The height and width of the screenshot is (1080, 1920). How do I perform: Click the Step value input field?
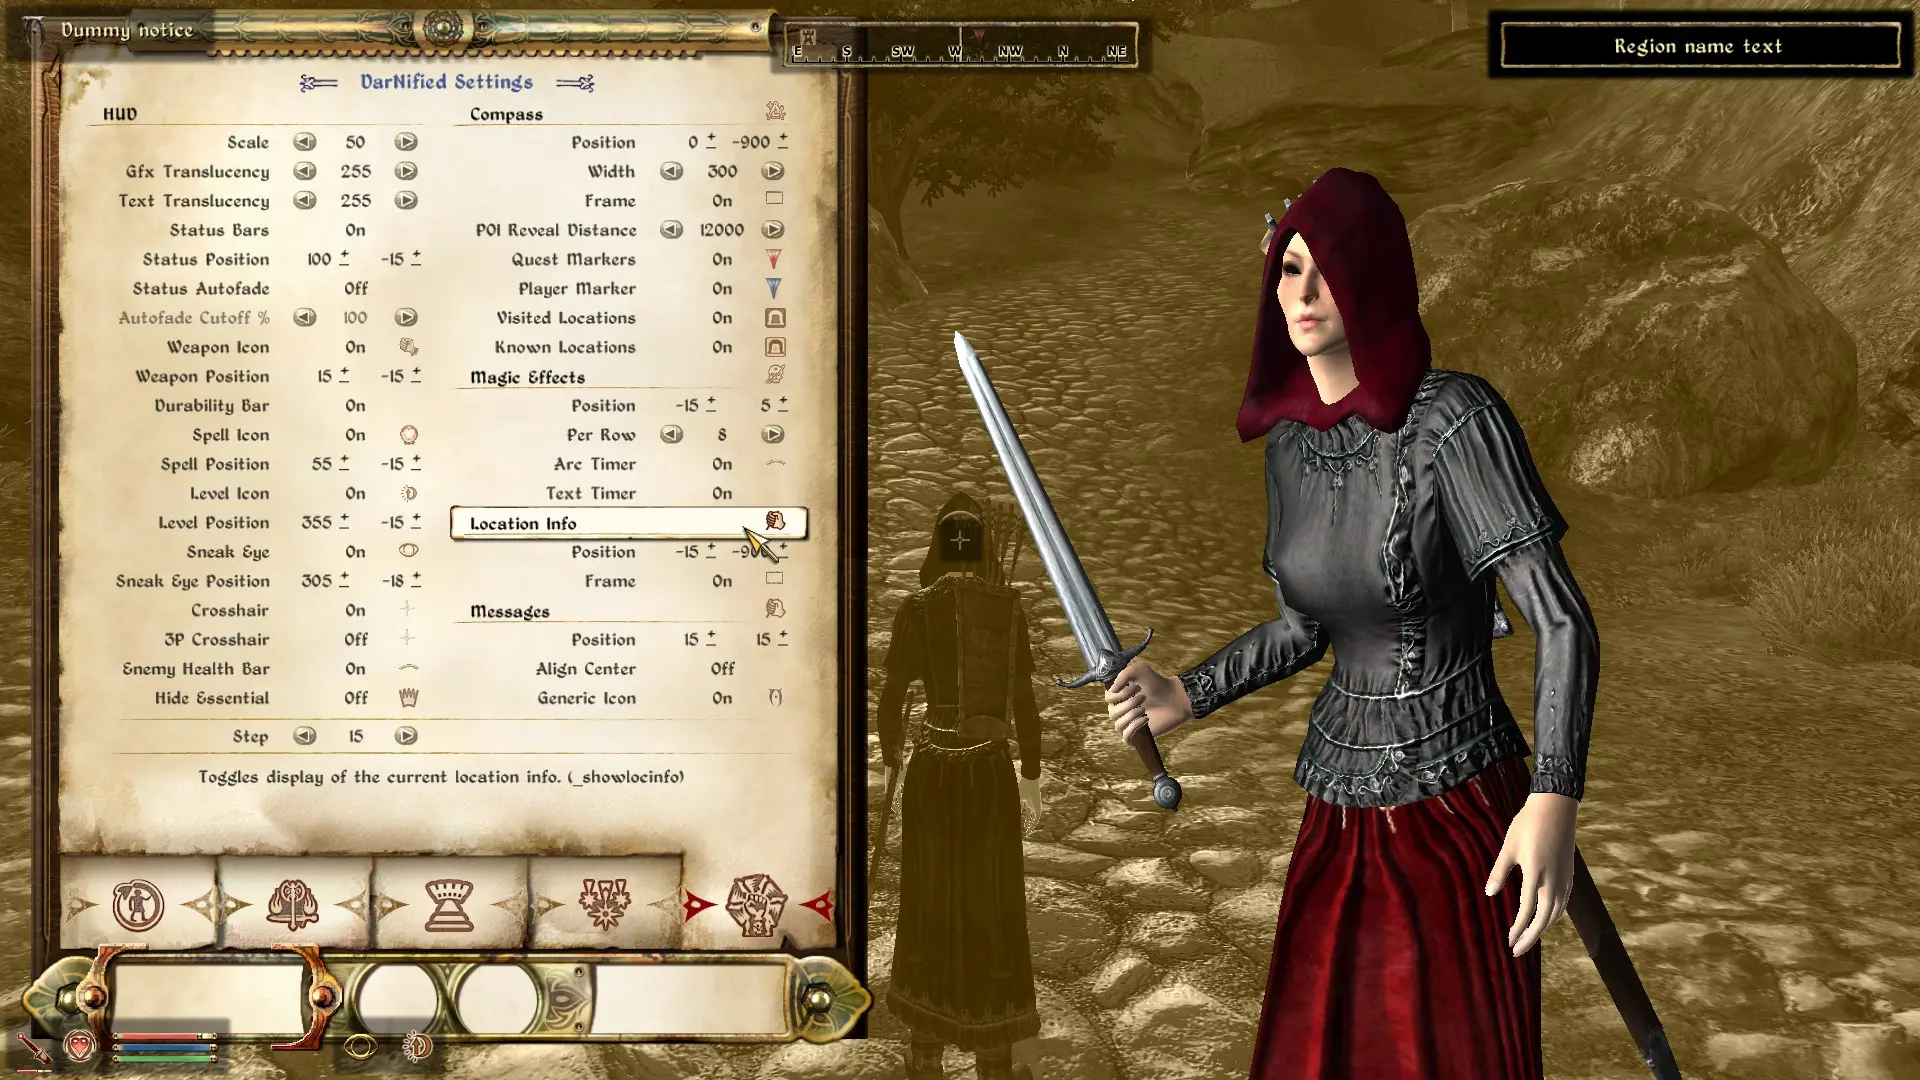353,736
